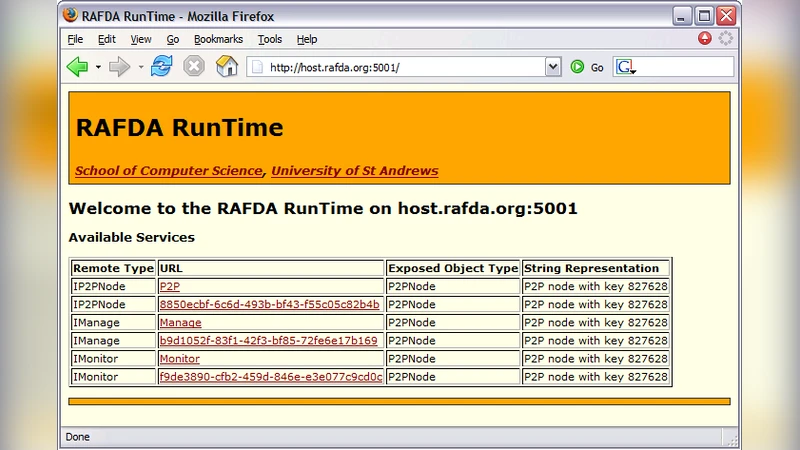This screenshot has height=450, width=800.
Task: Go to the Home page icon
Action: (x=227, y=67)
